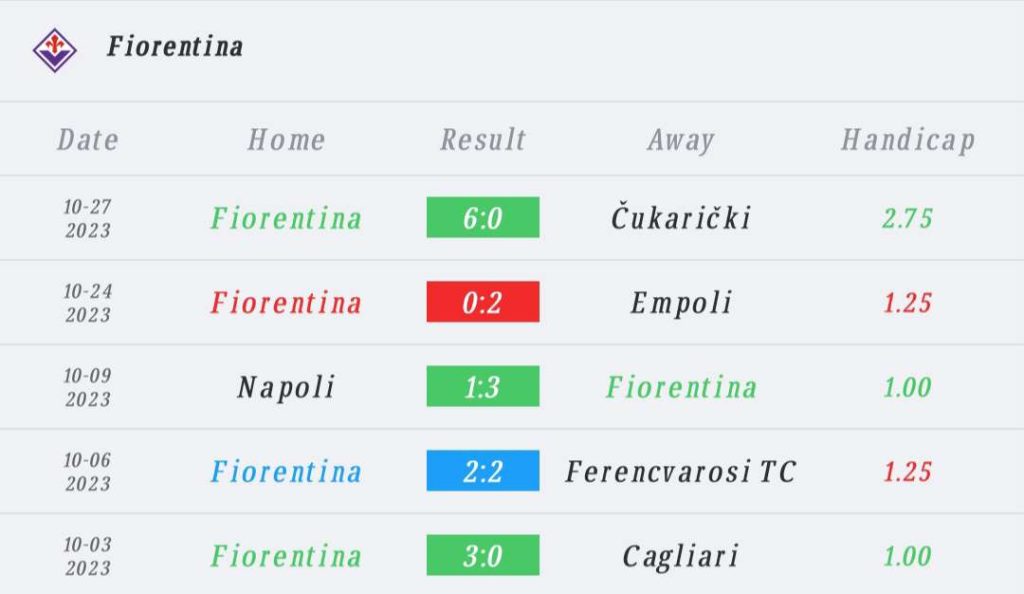Image resolution: width=1024 pixels, height=594 pixels.
Task: Select the Away column header
Action: 681,140
